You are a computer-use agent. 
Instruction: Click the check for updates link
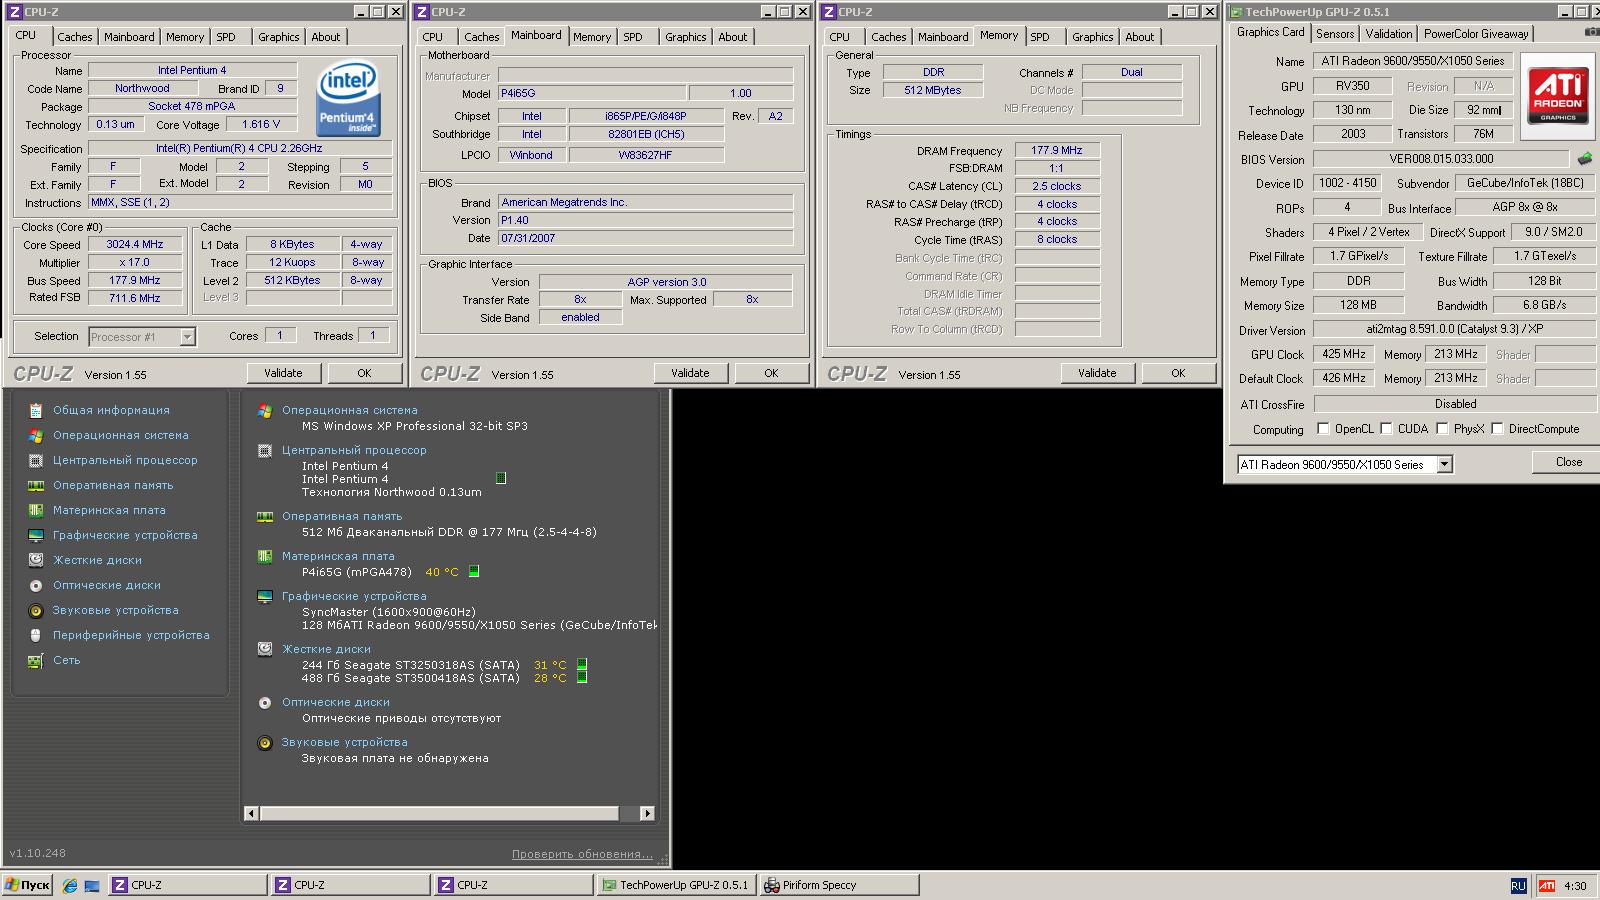pos(582,854)
